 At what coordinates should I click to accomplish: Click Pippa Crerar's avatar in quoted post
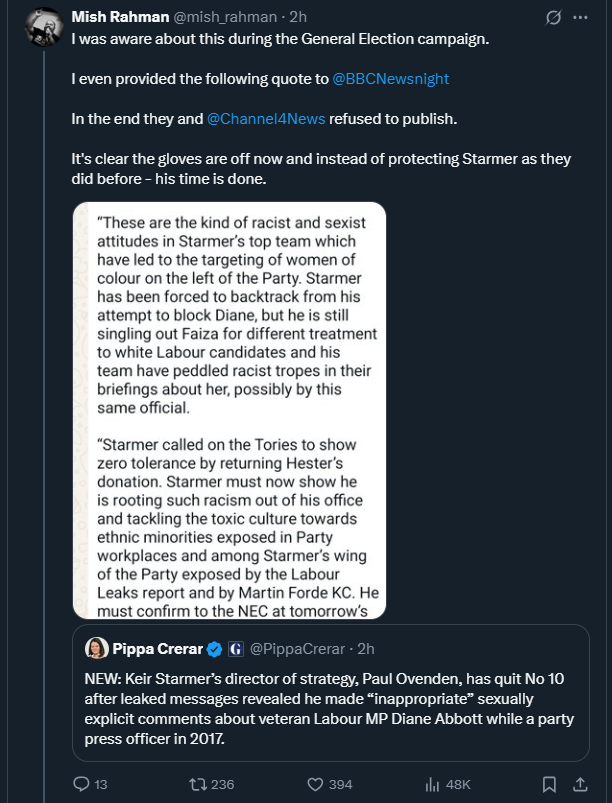[x=97, y=649]
